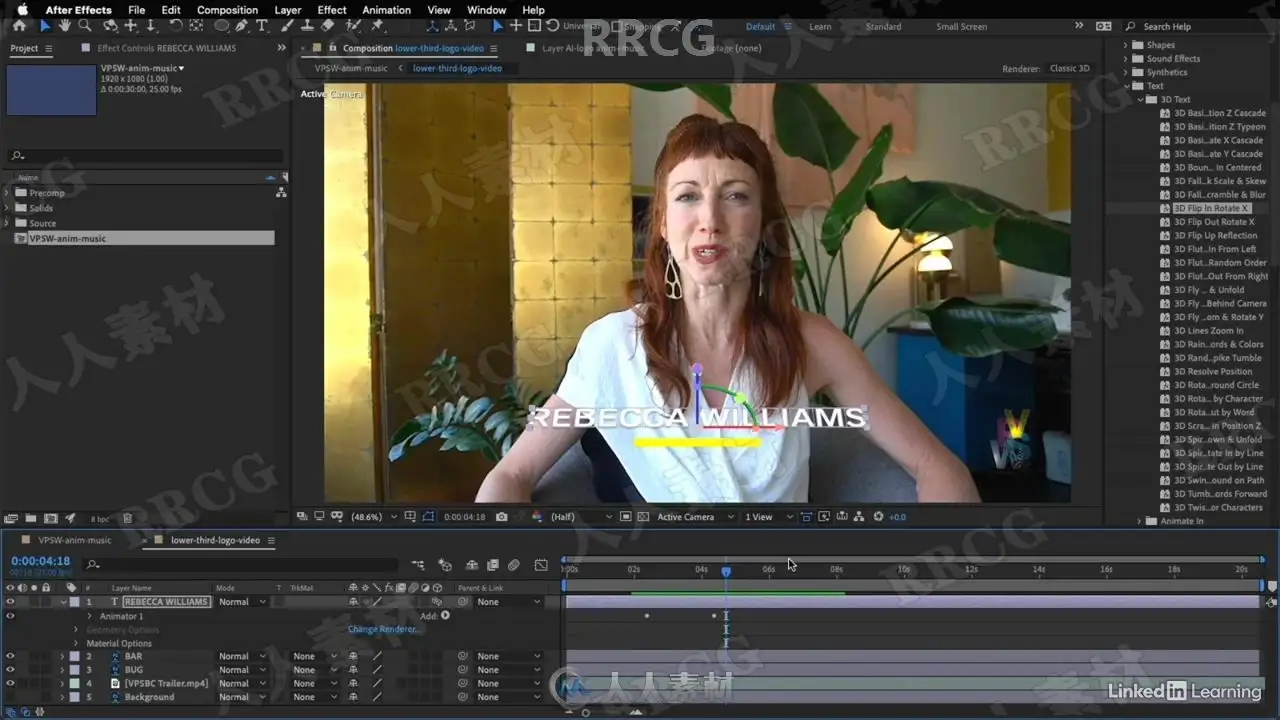Select the Zoom magnifier tool

85,26
